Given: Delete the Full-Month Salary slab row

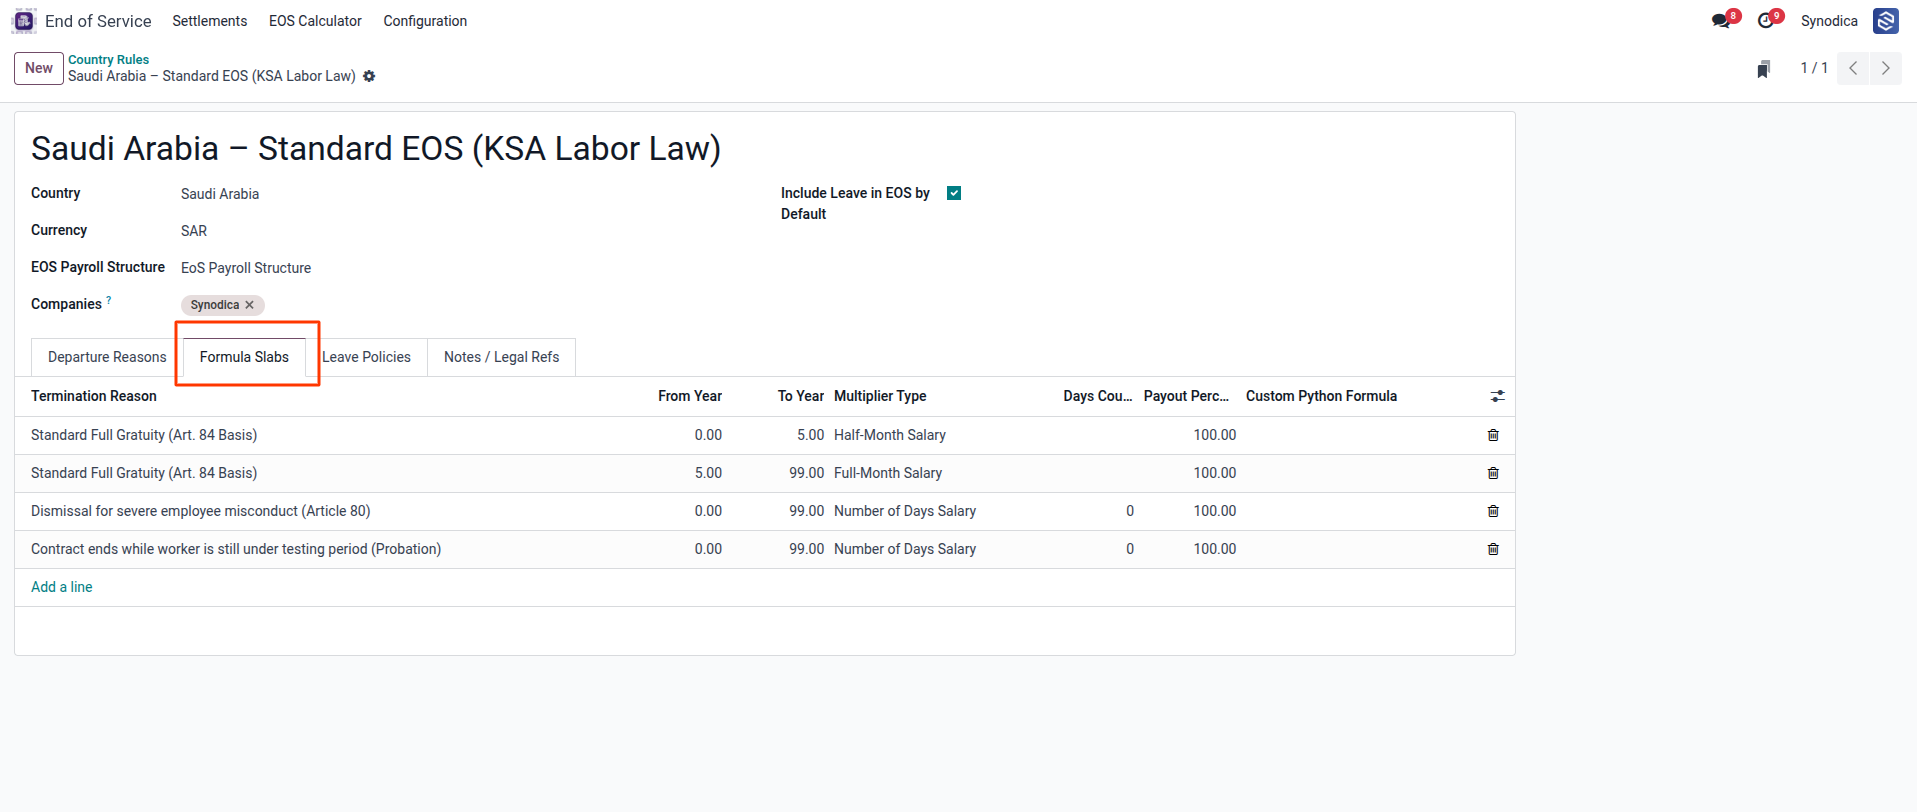Looking at the screenshot, I should (x=1493, y=473).
